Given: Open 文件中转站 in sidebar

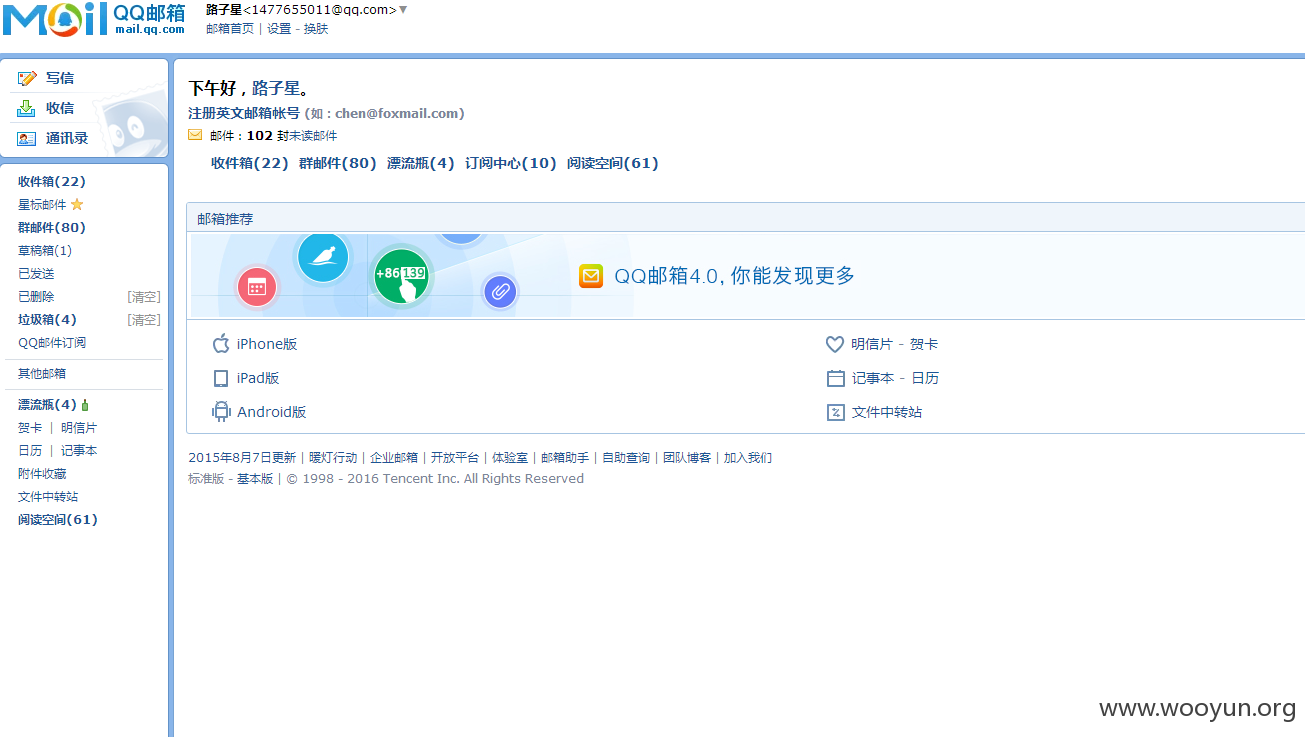Looking at the screenshot, I should tap(48, 497).
